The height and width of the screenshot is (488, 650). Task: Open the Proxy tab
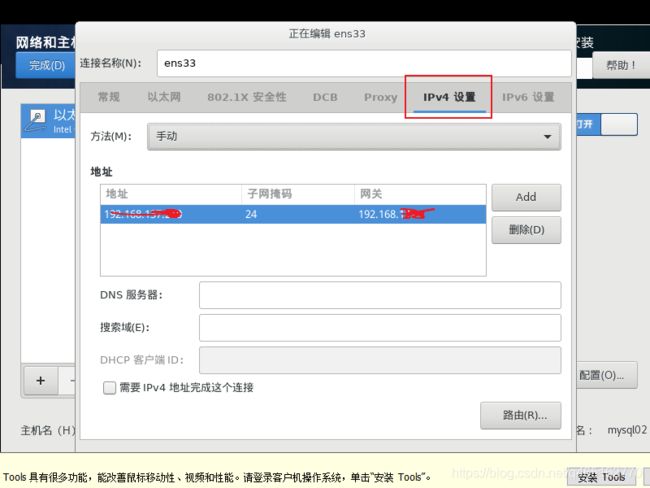point(381,97)
